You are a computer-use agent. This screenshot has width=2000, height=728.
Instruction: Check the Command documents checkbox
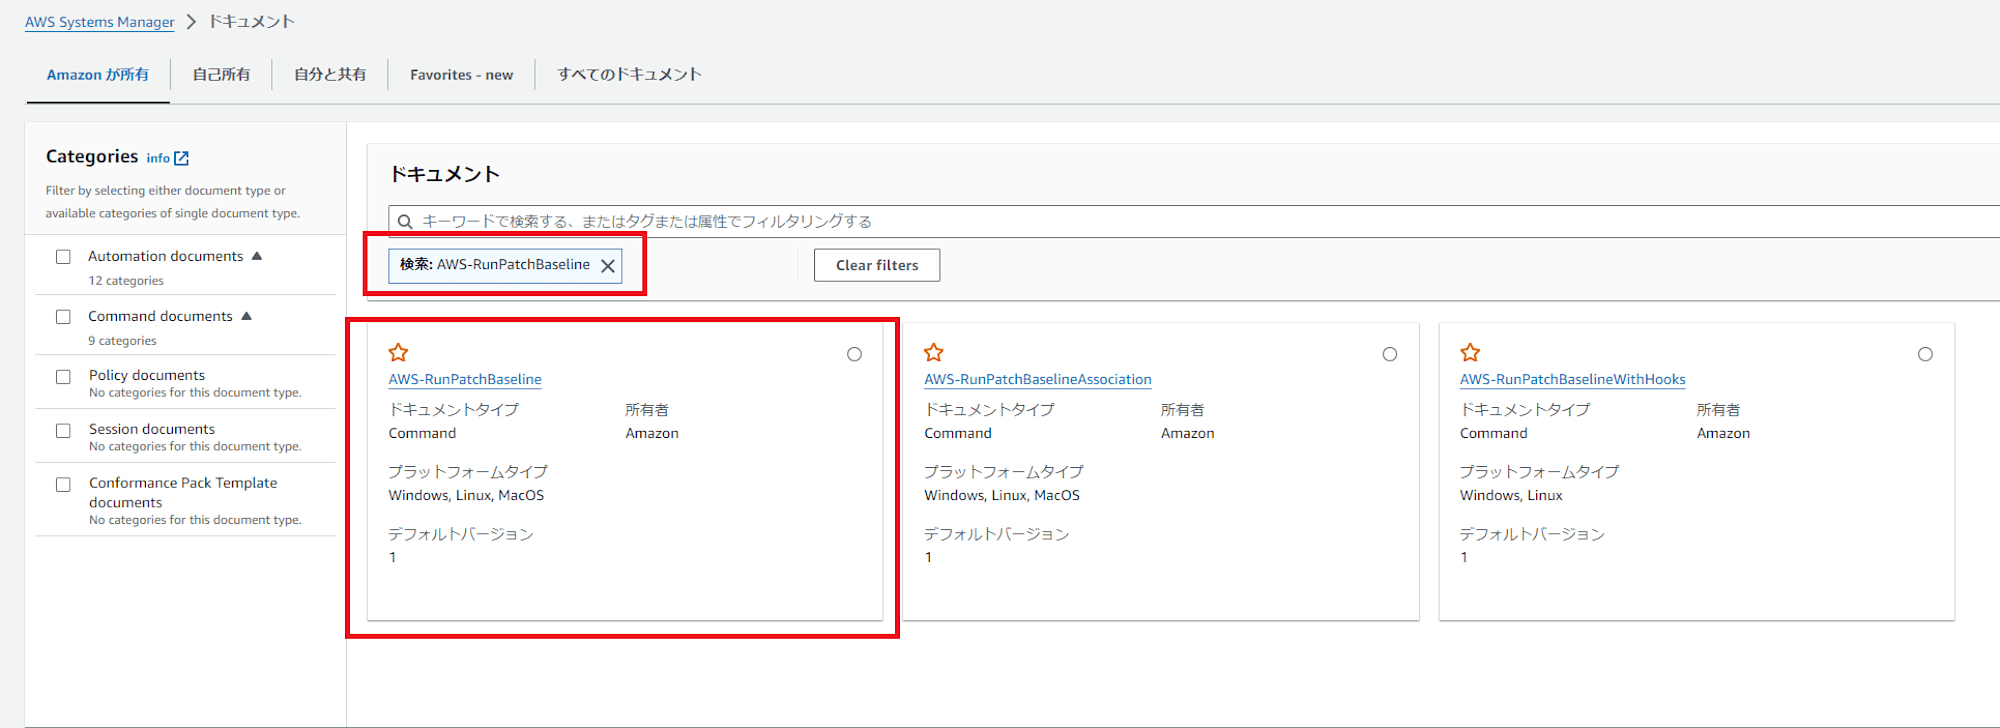(63, 317)
